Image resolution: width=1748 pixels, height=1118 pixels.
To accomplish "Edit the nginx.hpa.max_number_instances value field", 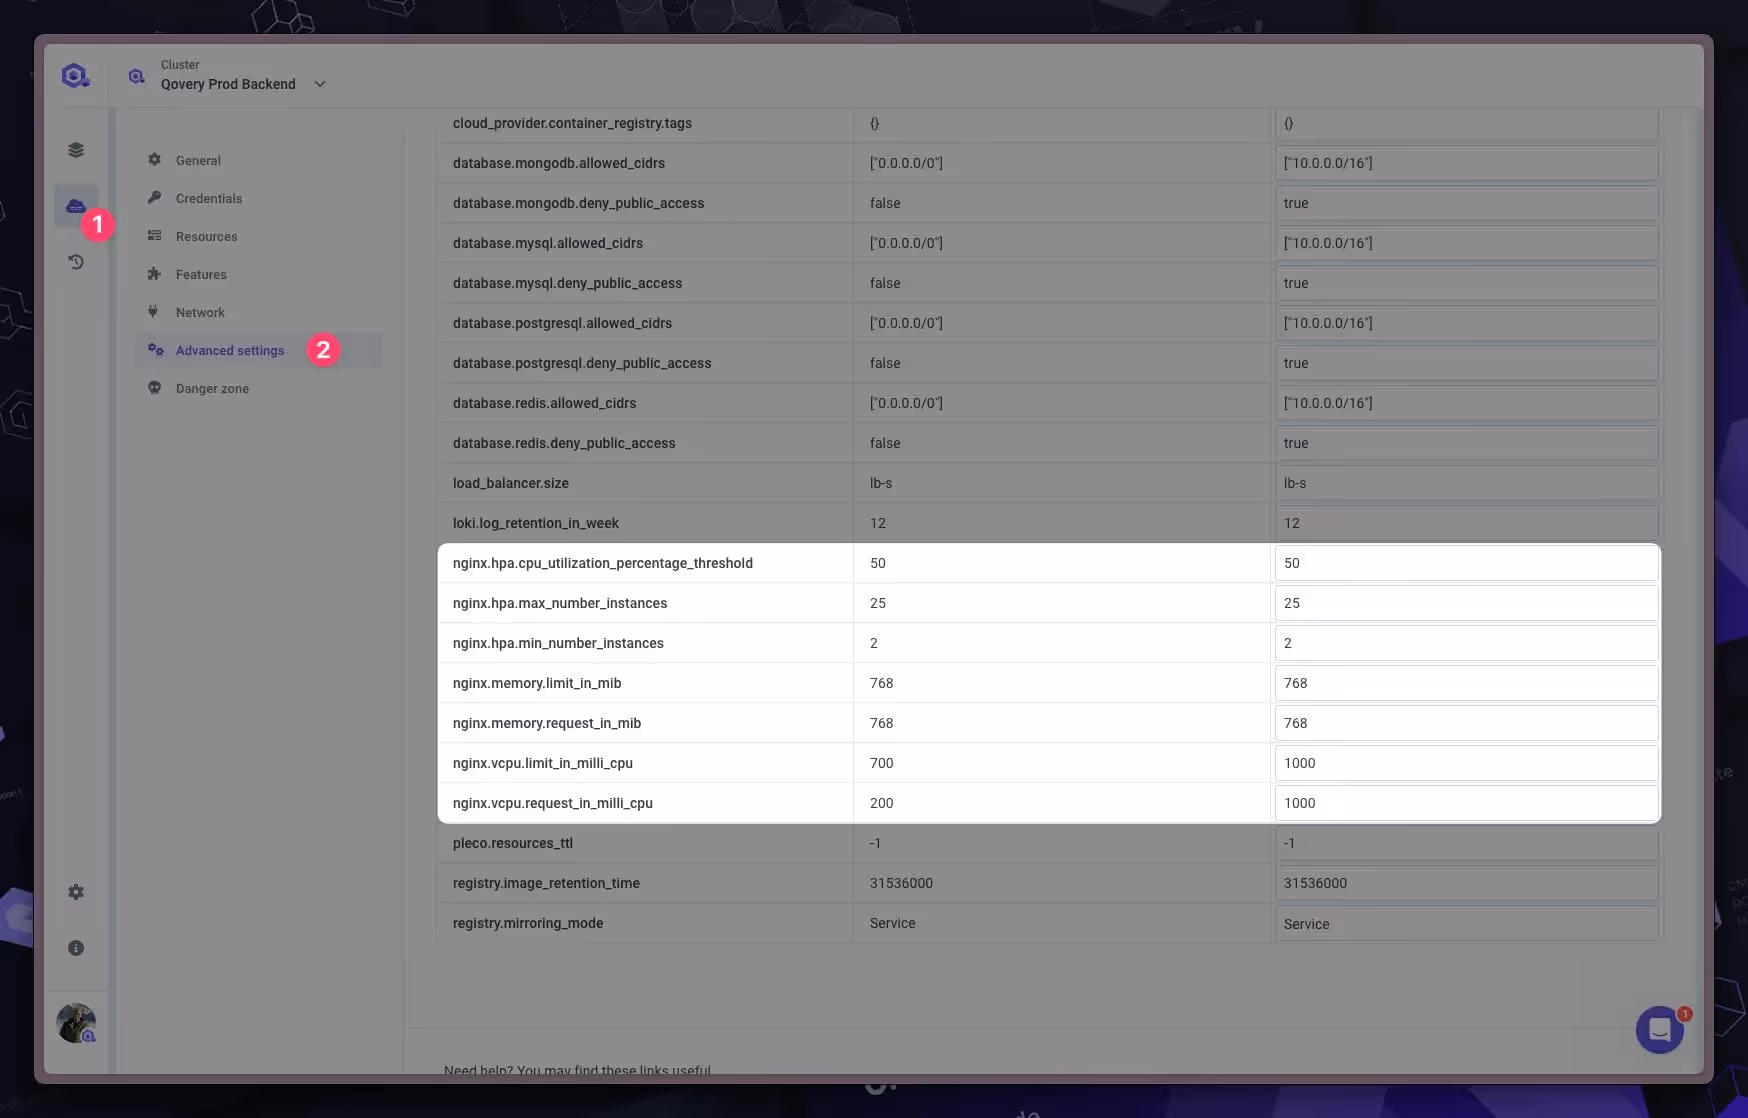I will [1464, 603].
